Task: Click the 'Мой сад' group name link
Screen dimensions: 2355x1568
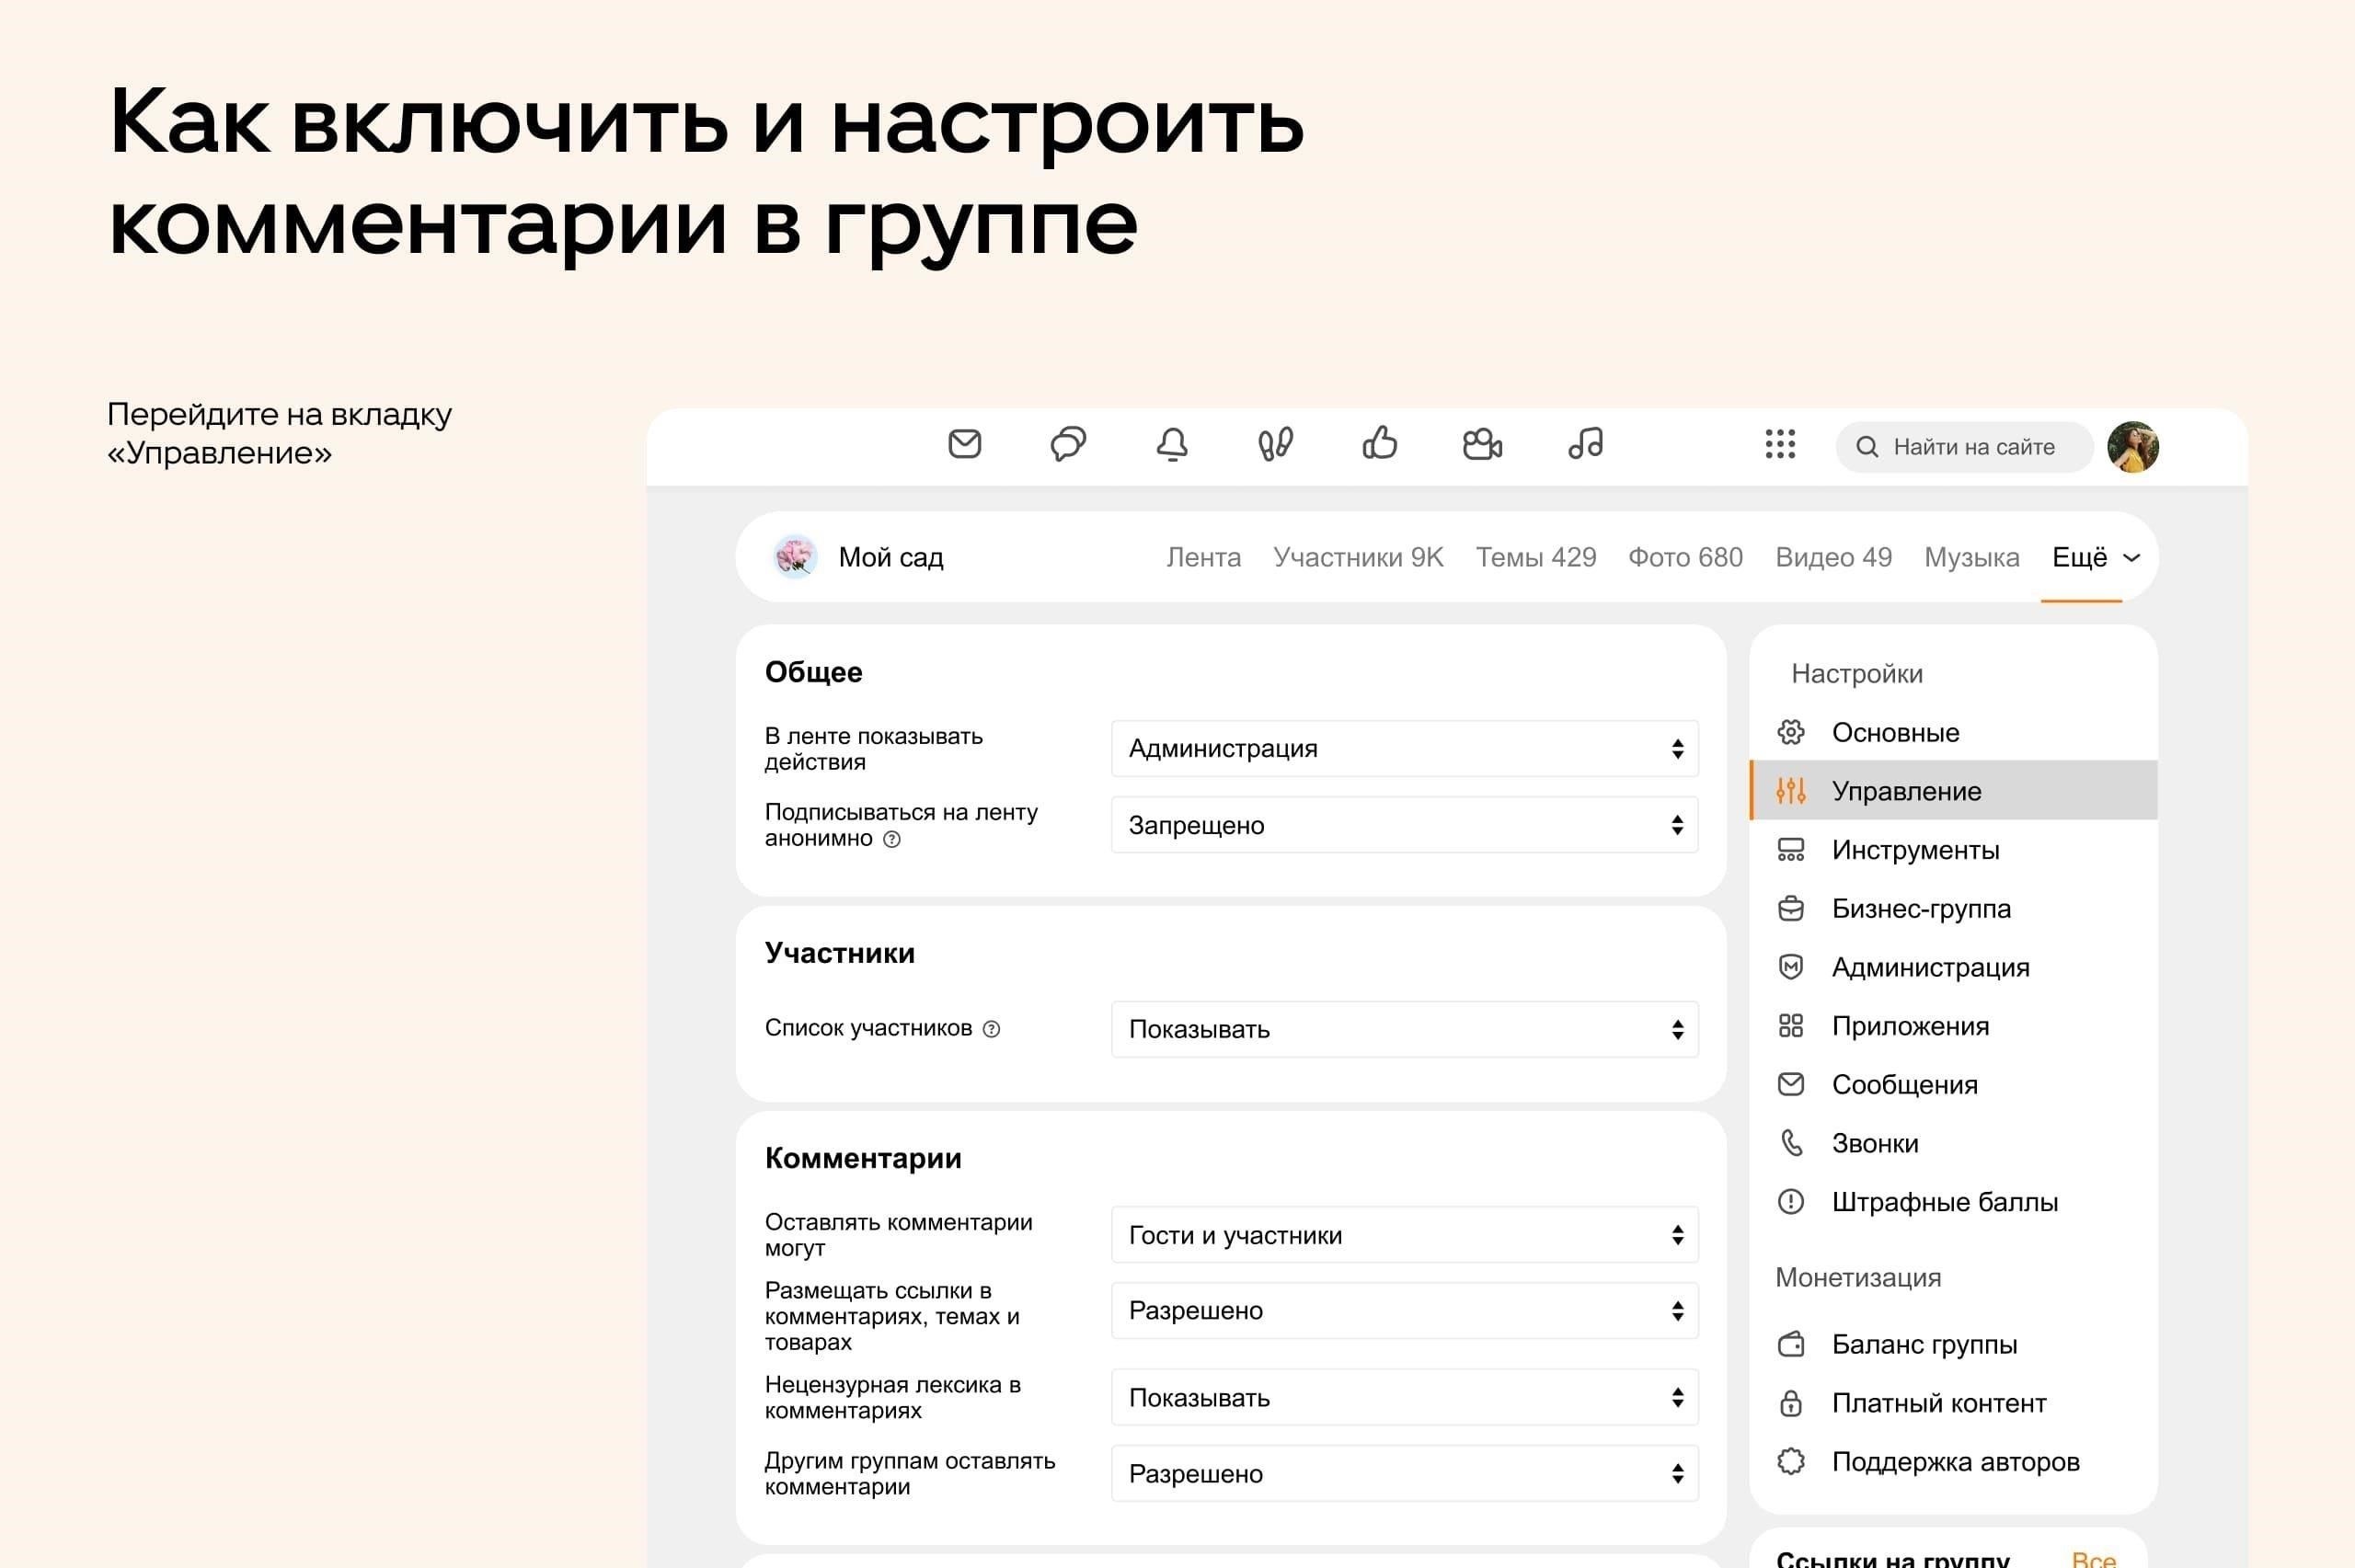Action: (x=890, y=557)
